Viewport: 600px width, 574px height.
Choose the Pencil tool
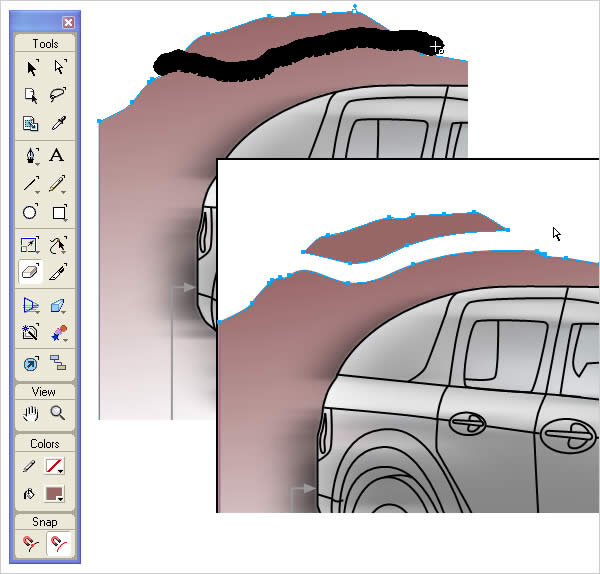tap(57, 184)
